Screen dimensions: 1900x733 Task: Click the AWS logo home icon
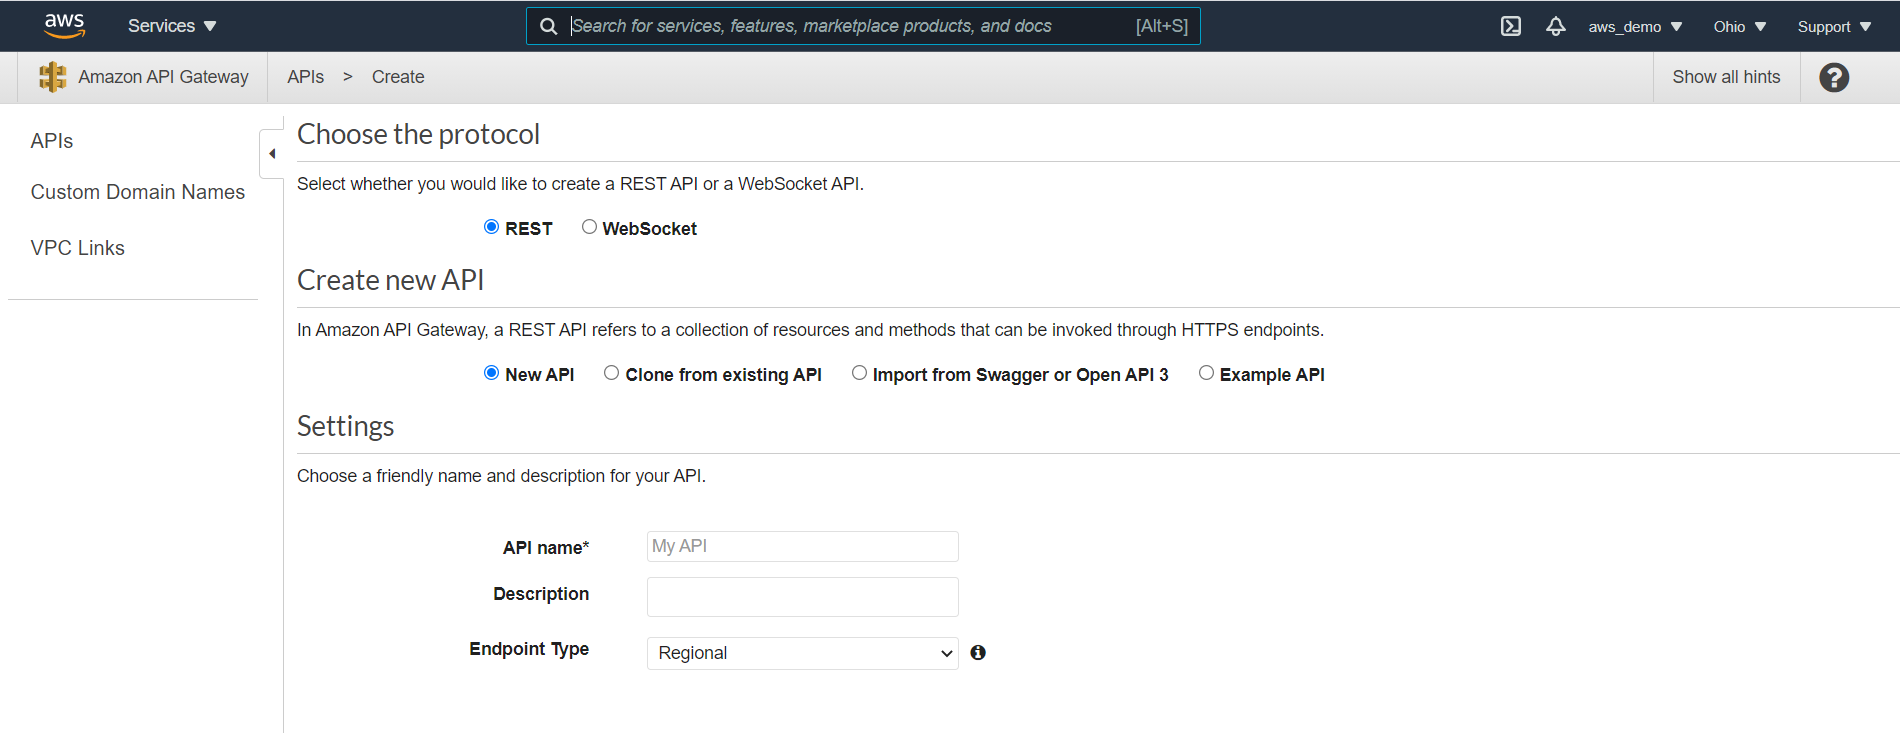64,26
